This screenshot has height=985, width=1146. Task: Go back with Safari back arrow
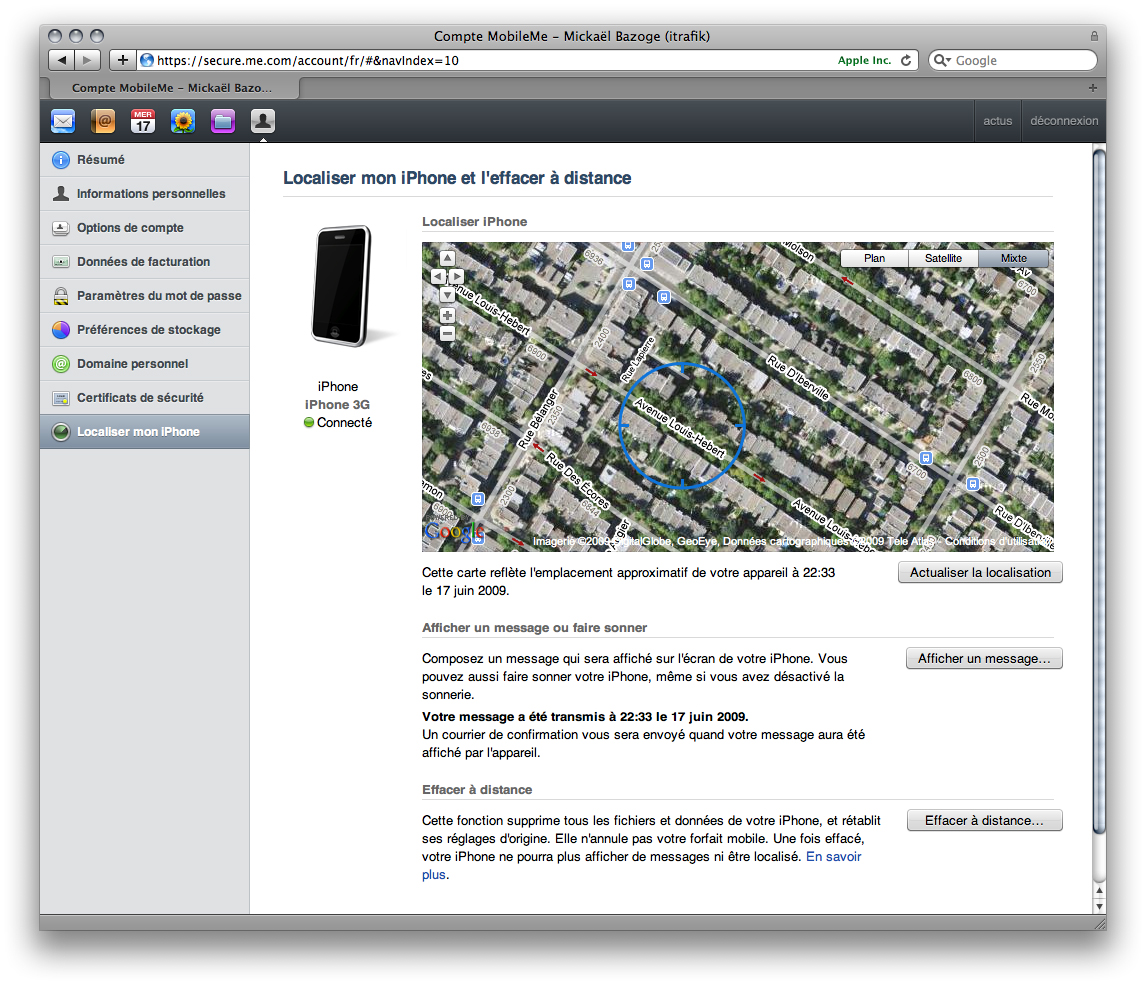(61, 60)
